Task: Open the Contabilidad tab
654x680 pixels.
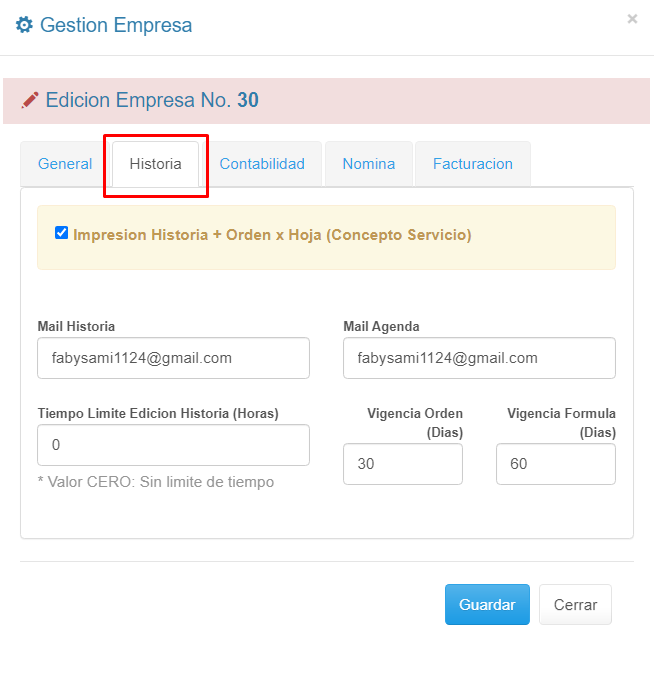Action: 262,164
